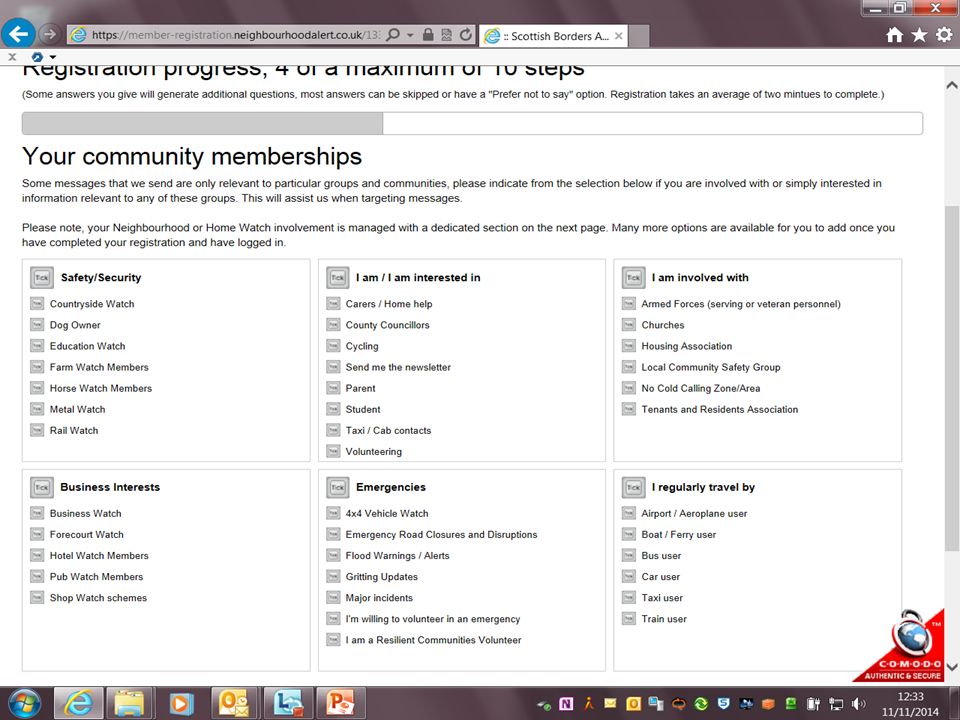Tick all Emergencies header box
Viewport: 960px width, 720px height.
(x=337, y=487)
